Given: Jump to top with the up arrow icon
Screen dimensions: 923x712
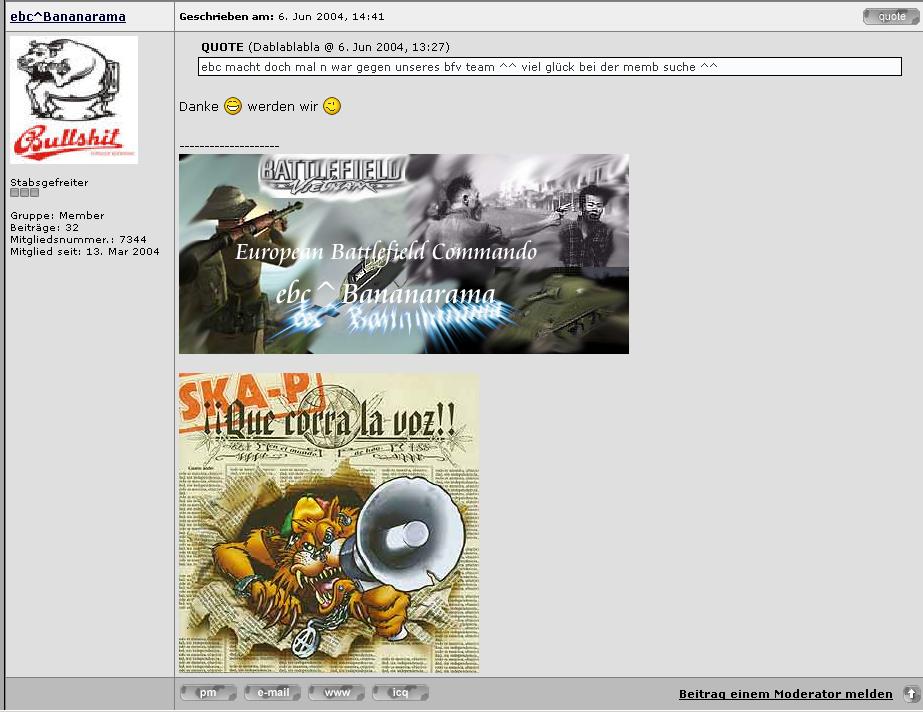Looking at the screenshot, I should click(911, 694).
